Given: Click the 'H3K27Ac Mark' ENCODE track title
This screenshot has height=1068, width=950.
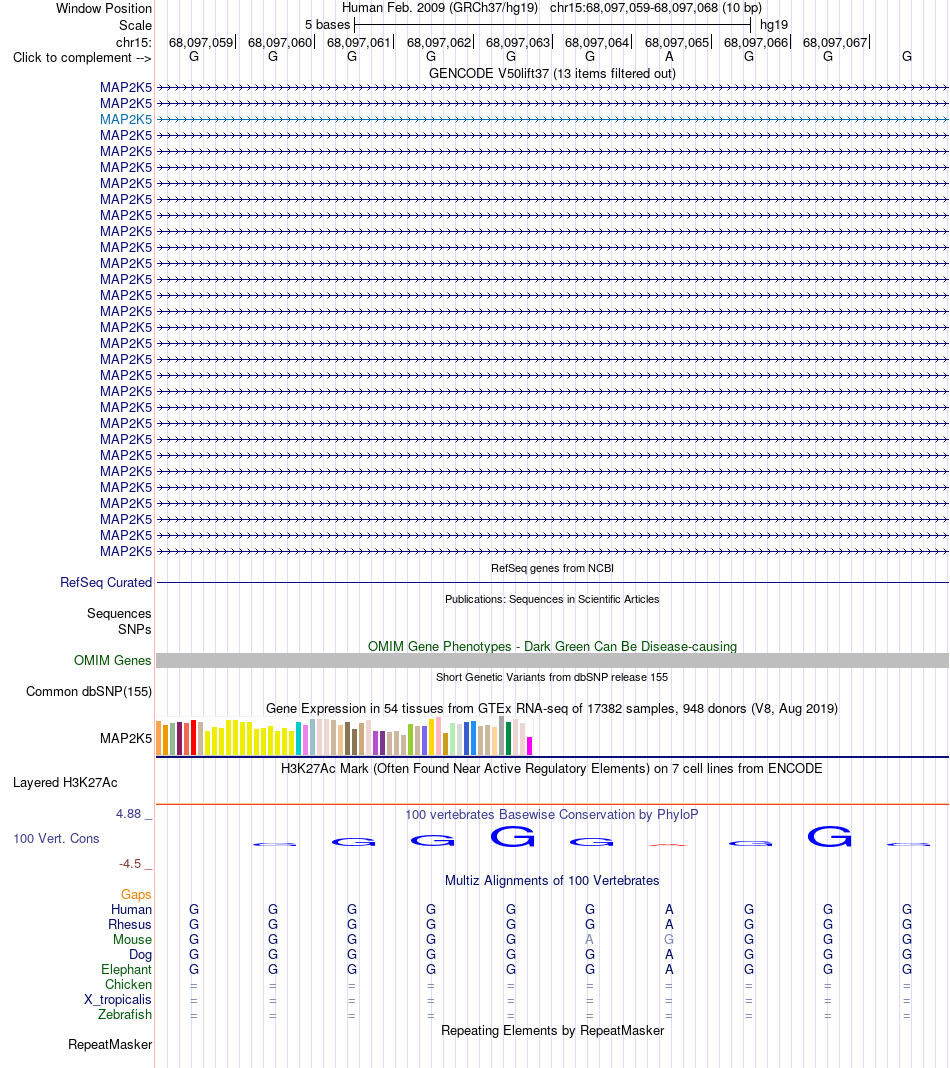Looking at the screenshot, I should [552, 768].
